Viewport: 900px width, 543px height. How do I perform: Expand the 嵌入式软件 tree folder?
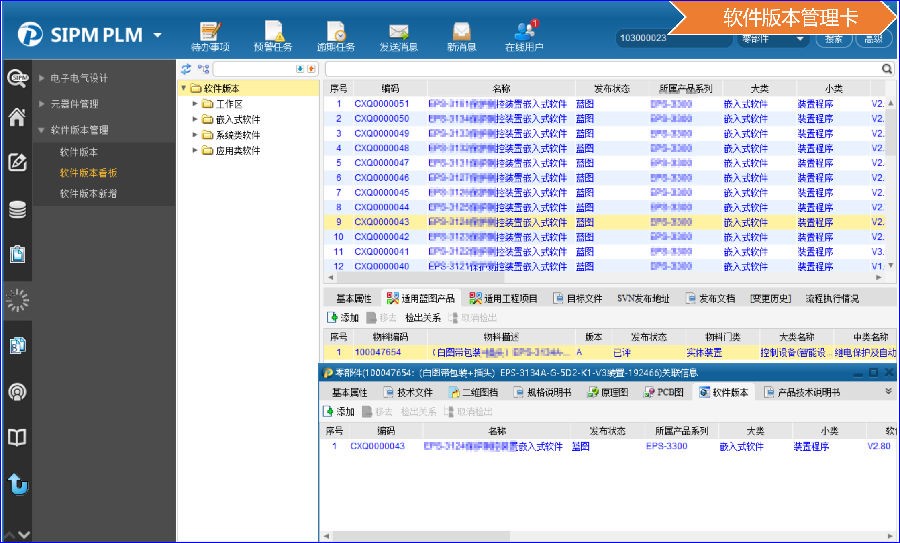pos(195,120)
